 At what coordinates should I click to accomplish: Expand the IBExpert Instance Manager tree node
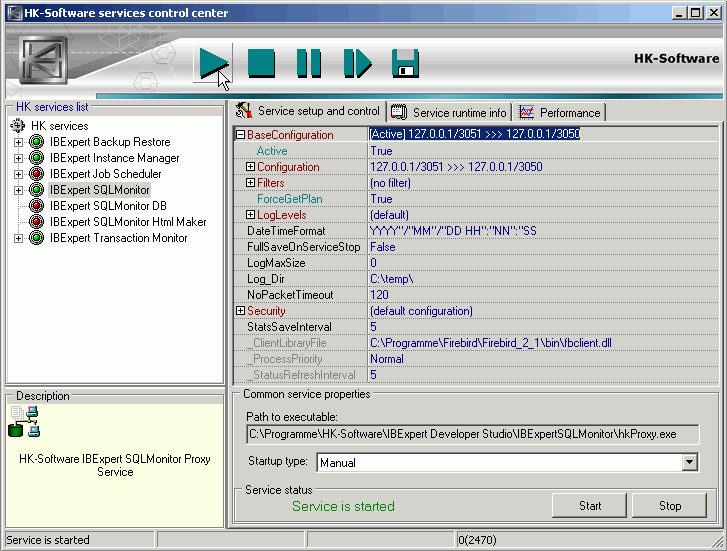click(x=18, y=158)
